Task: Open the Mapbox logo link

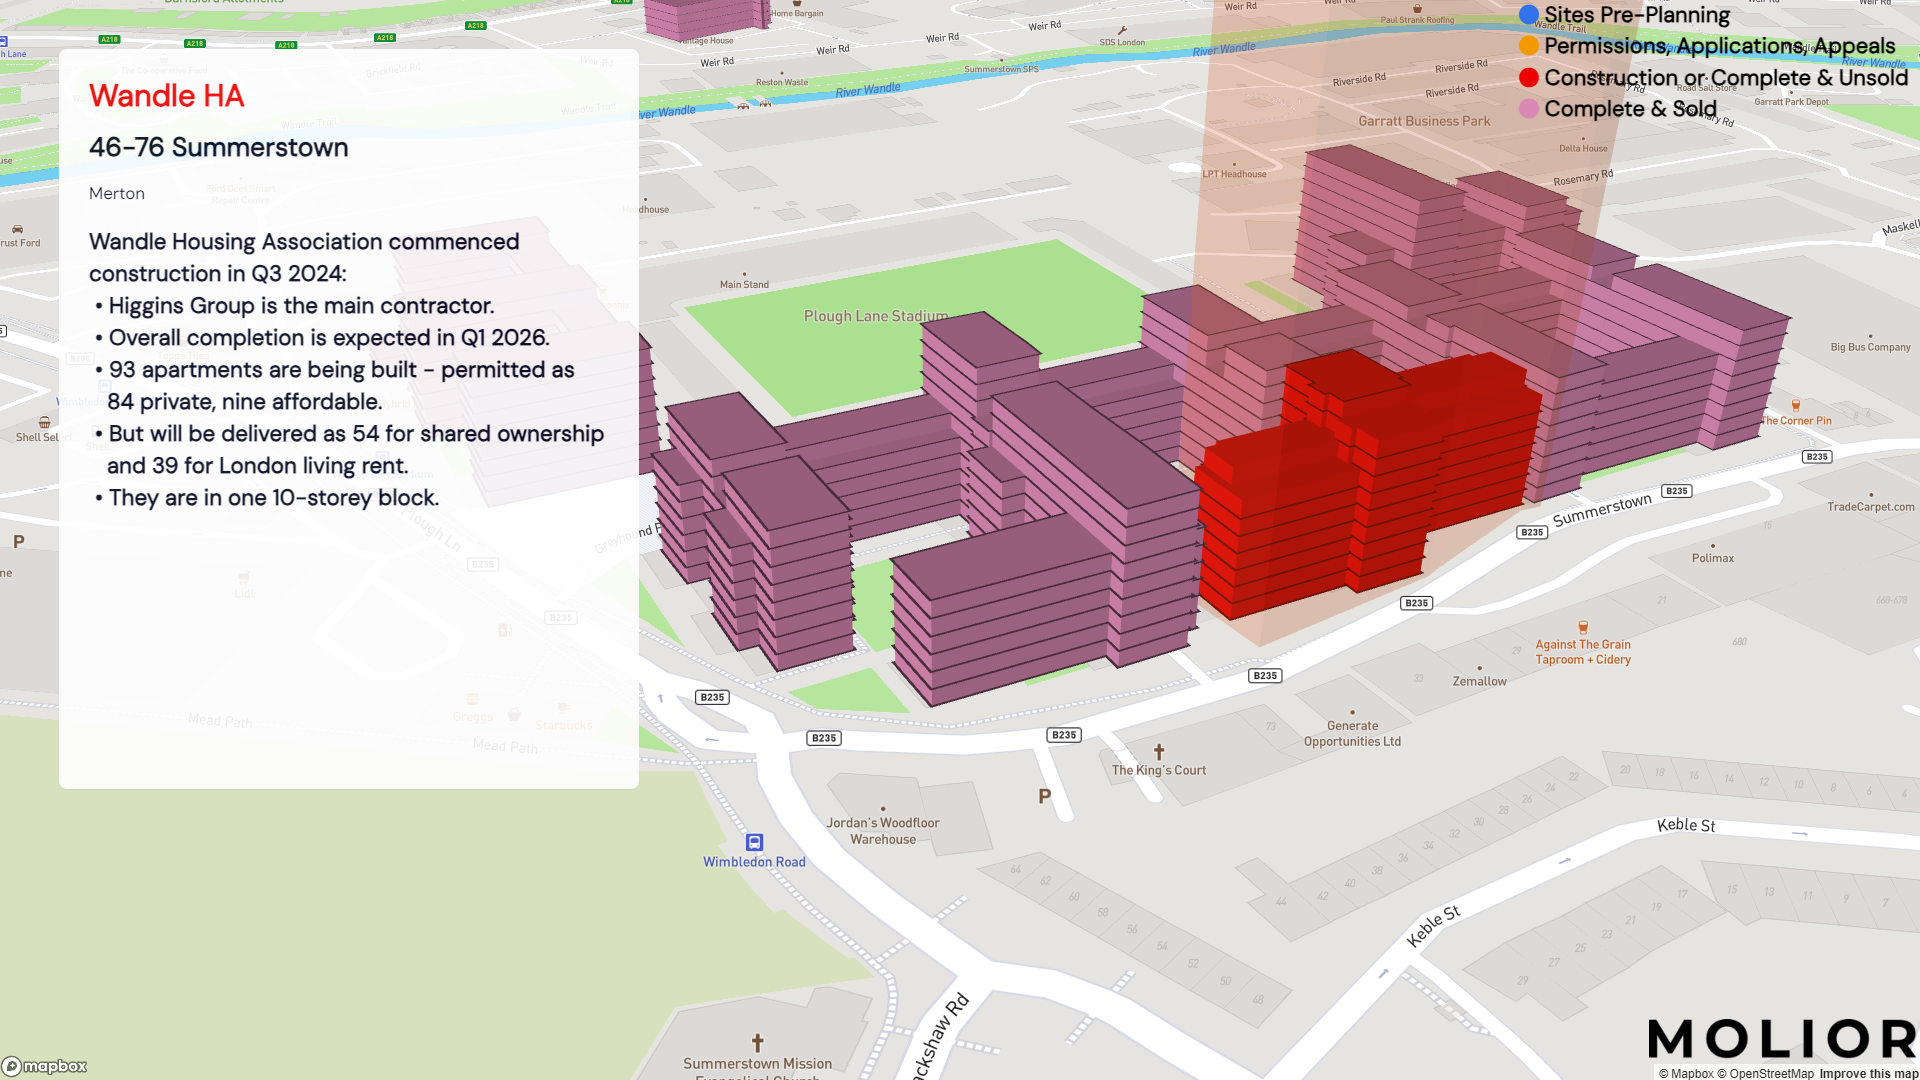Action: pos(45,1066)
